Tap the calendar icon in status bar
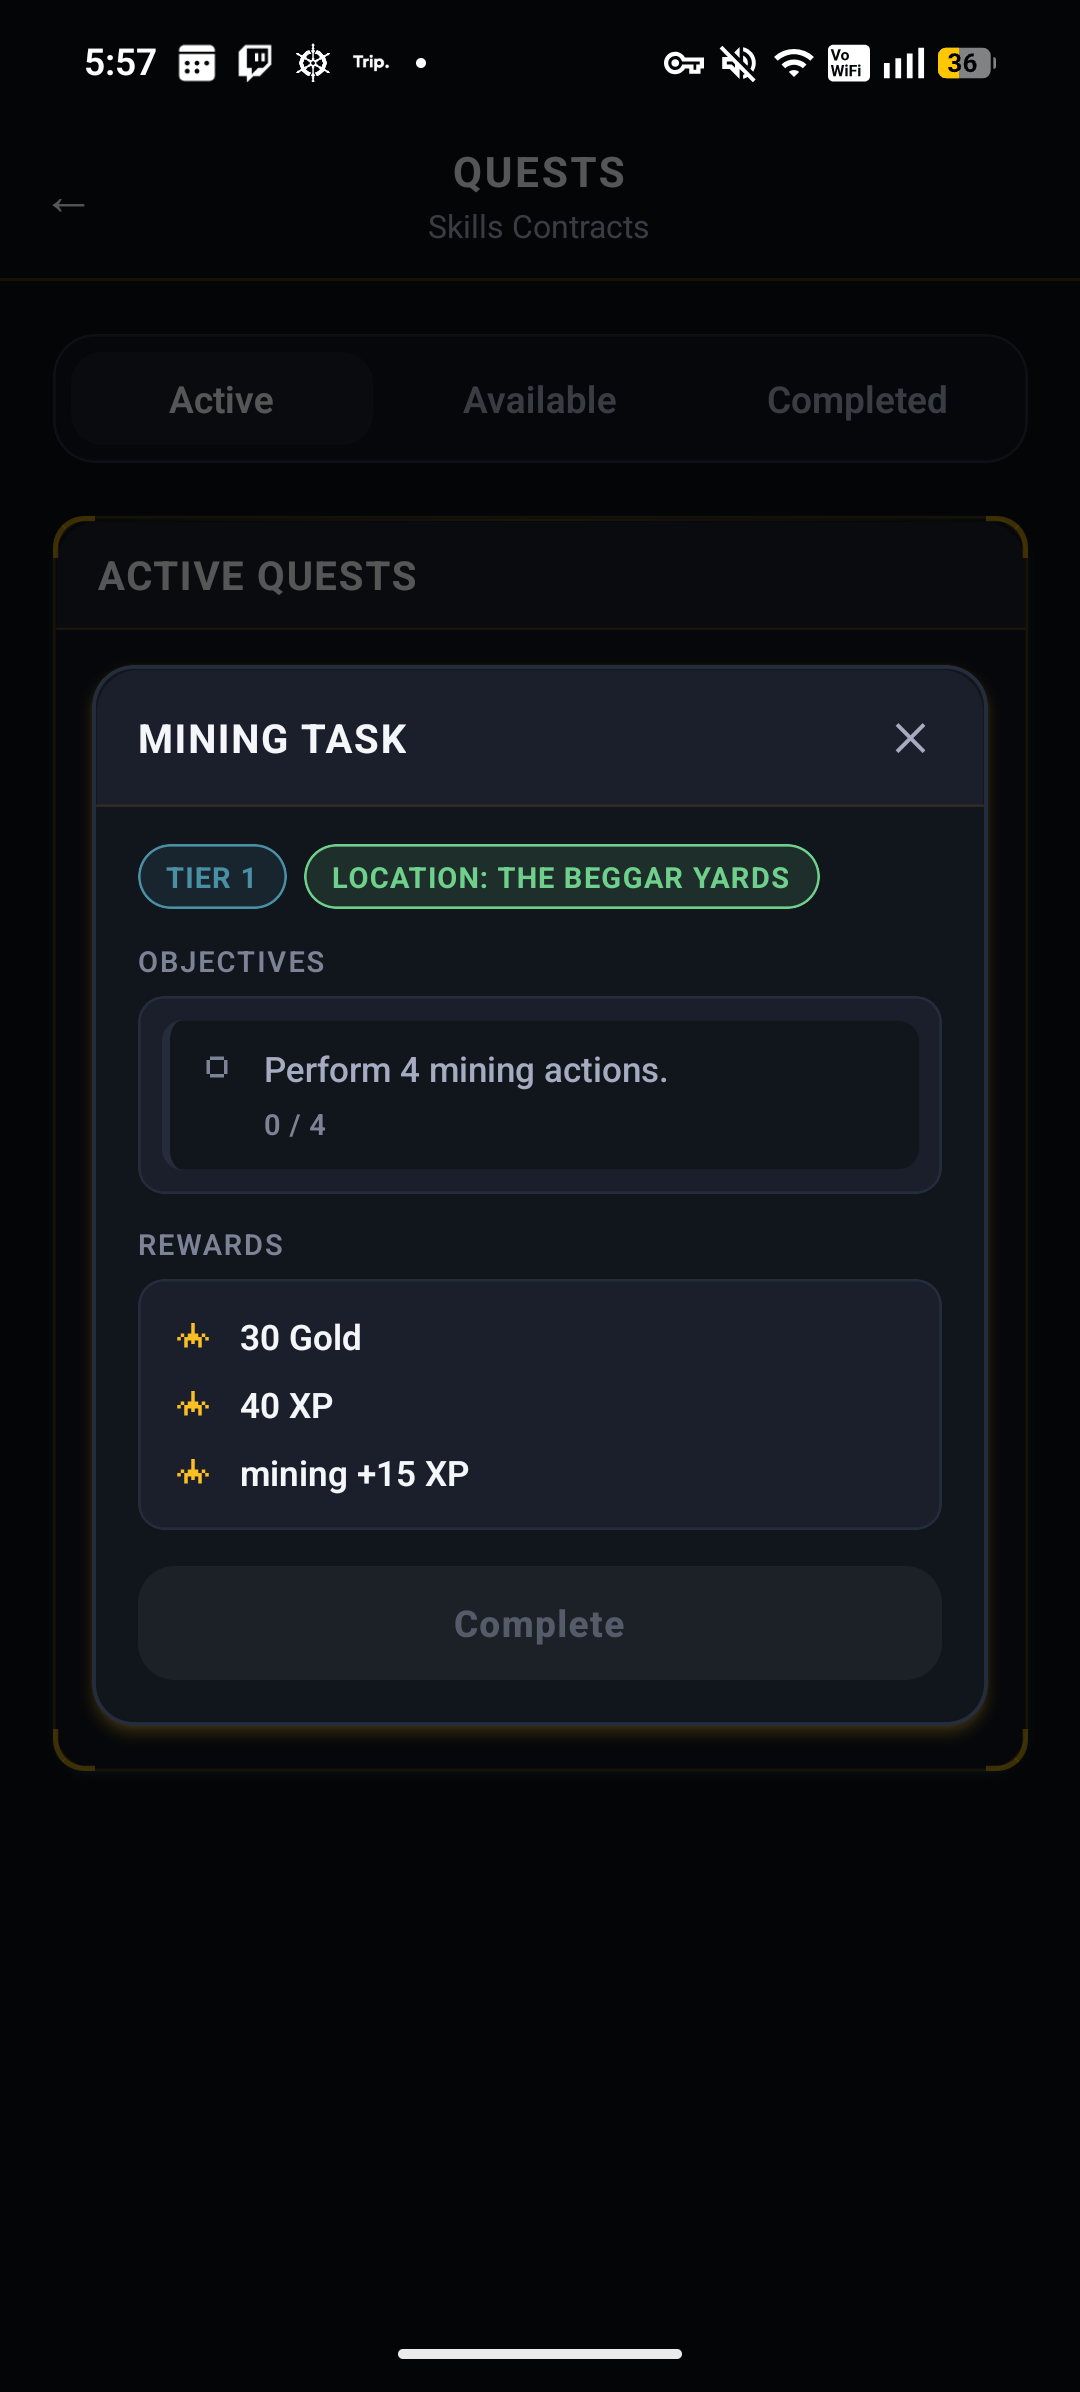This screenshot has width=1080, height=2392. click(x=197, y=63)
